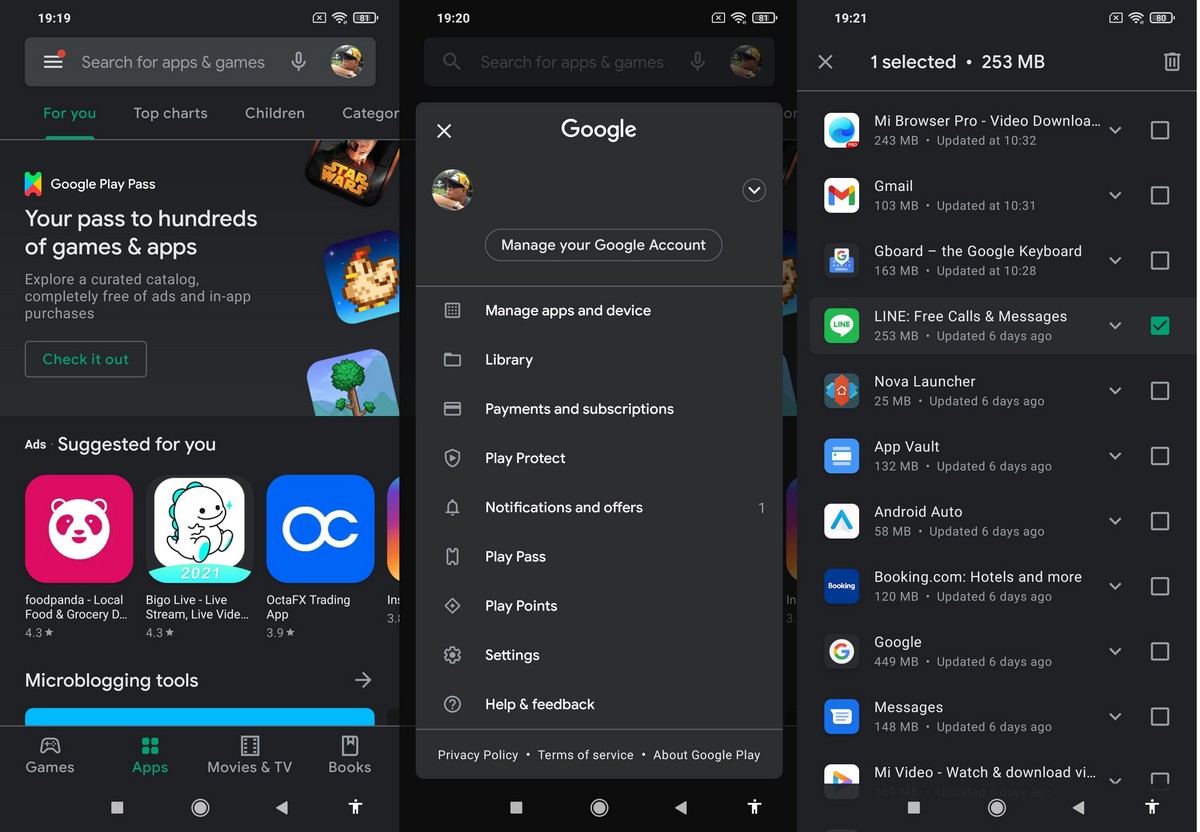The image size is (1200, 832).
Task: Open voice search with the microphone icon
Action: [x=299, y=62]
